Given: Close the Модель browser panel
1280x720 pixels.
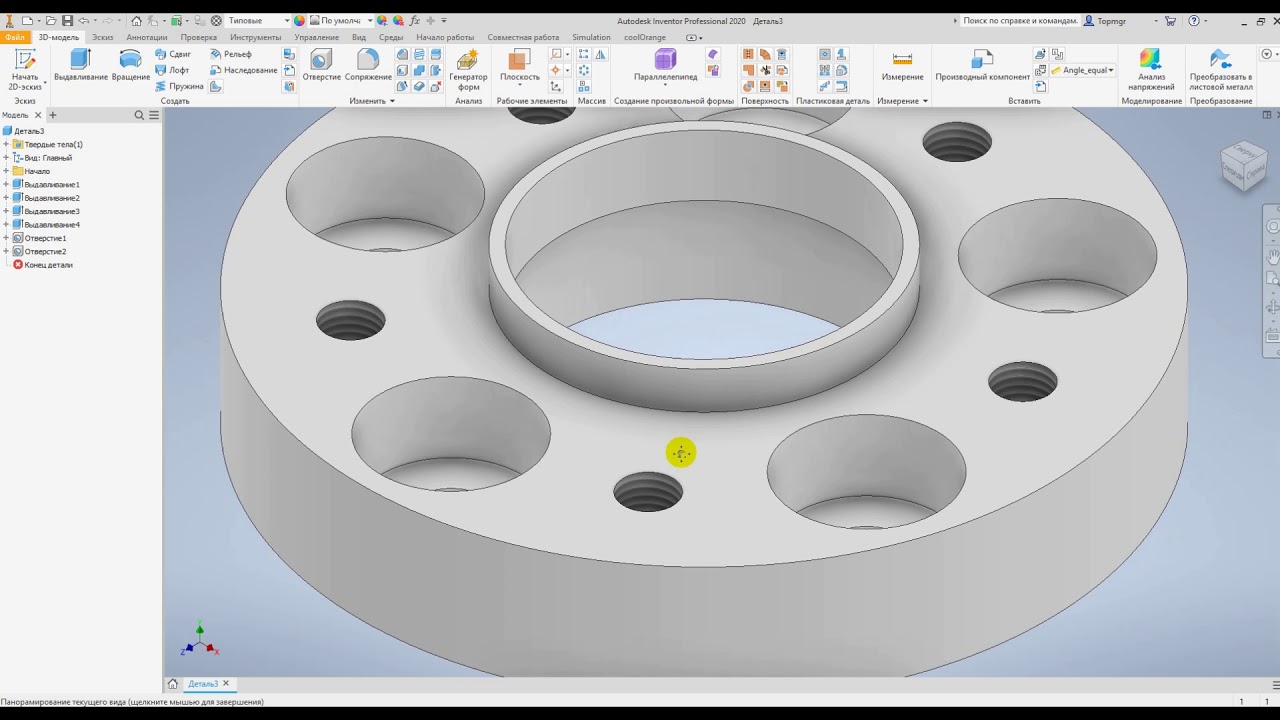Looking at the screenshot, I should pyautogui.click(x=38, y=116).
